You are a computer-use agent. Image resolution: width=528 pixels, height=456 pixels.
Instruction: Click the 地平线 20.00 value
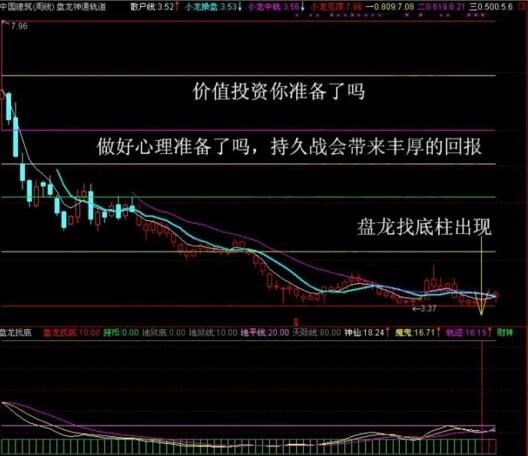(x=265, y=333)
